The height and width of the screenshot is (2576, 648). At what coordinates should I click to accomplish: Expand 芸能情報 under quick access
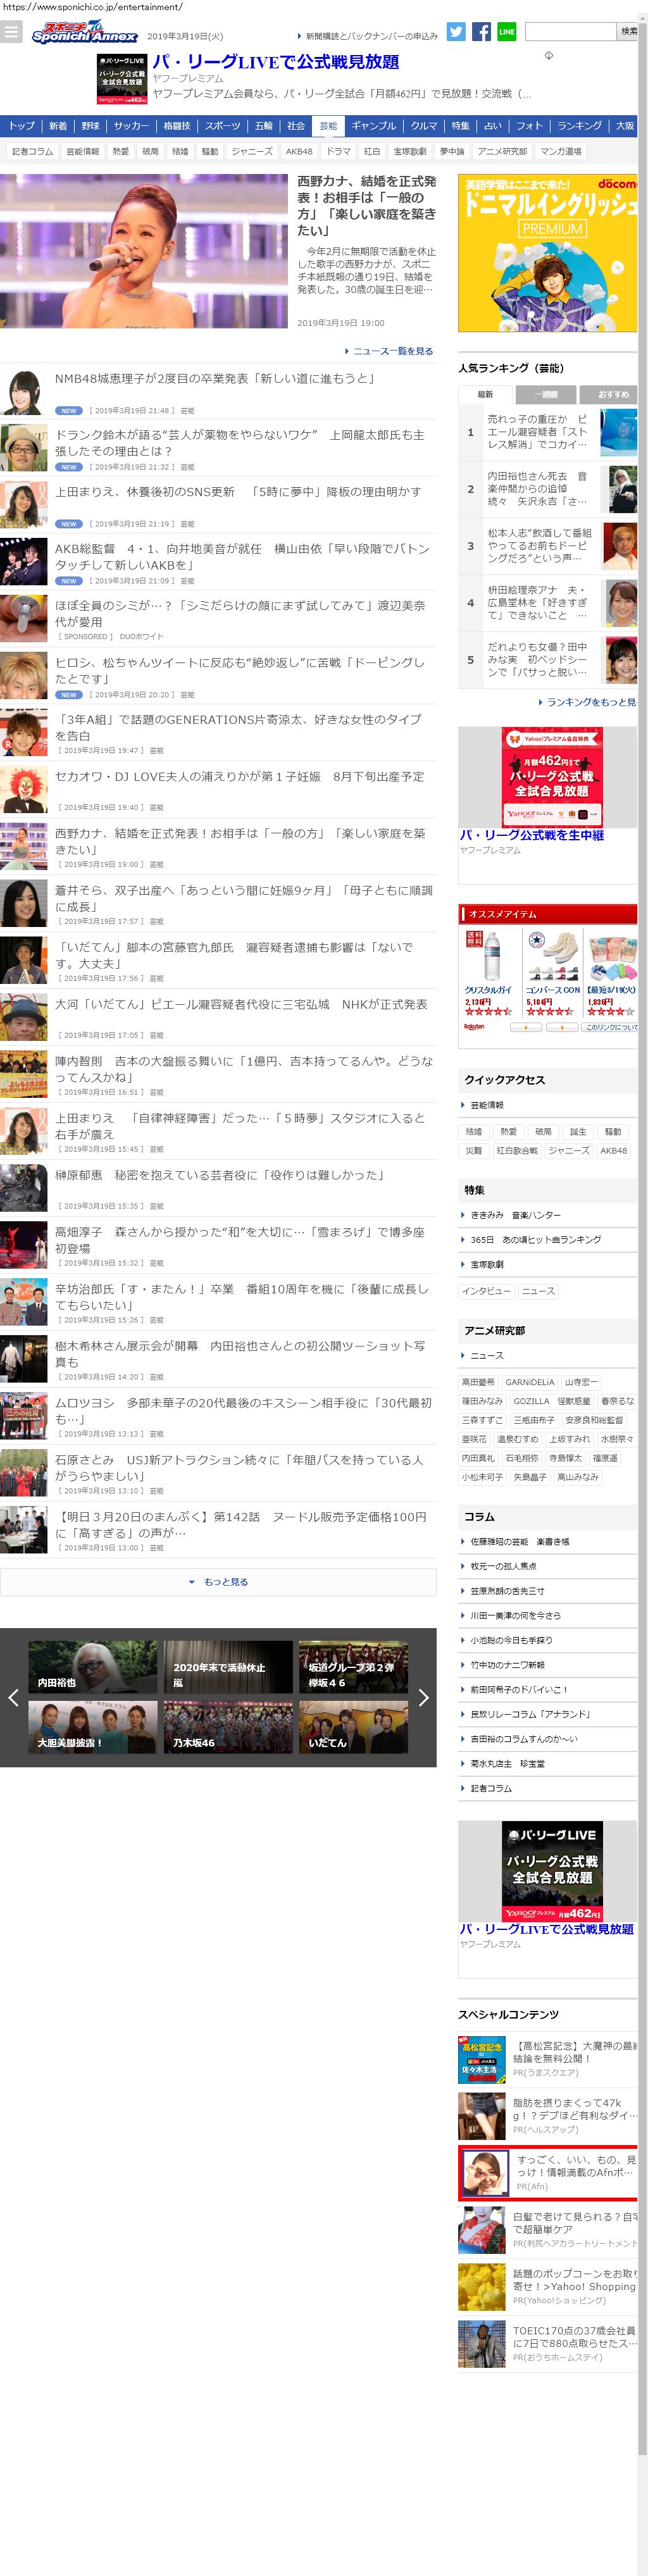click(487, 1105)
